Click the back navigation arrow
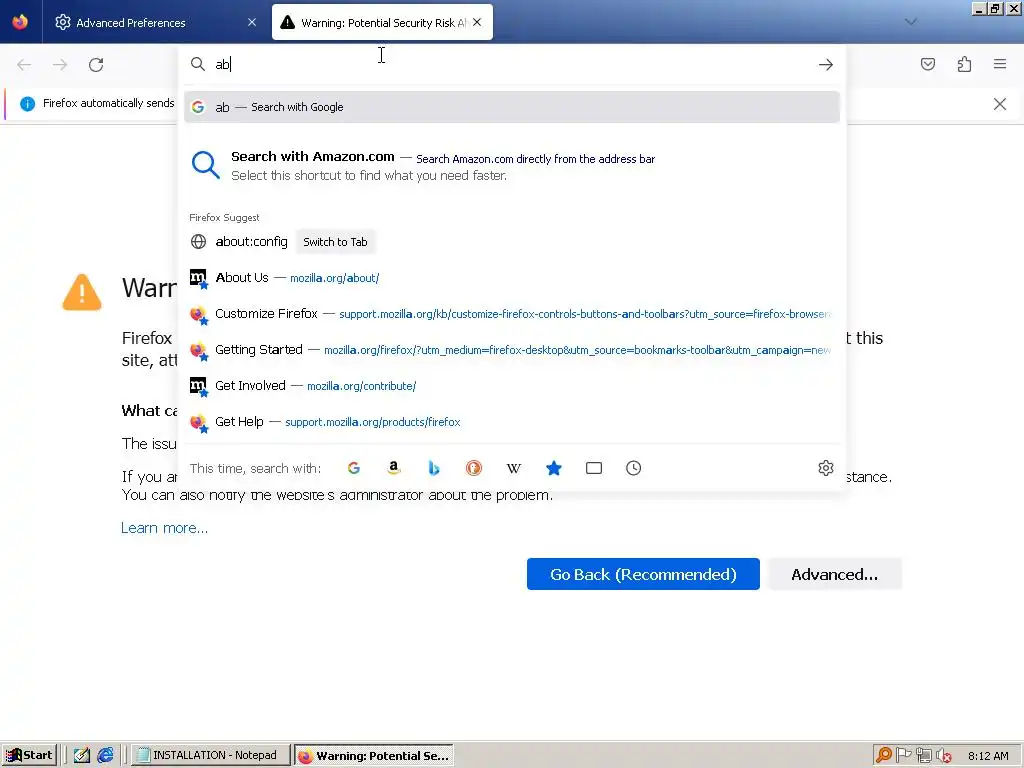Viewport: 1024px width, 768px height. click(x=24, y=65)
